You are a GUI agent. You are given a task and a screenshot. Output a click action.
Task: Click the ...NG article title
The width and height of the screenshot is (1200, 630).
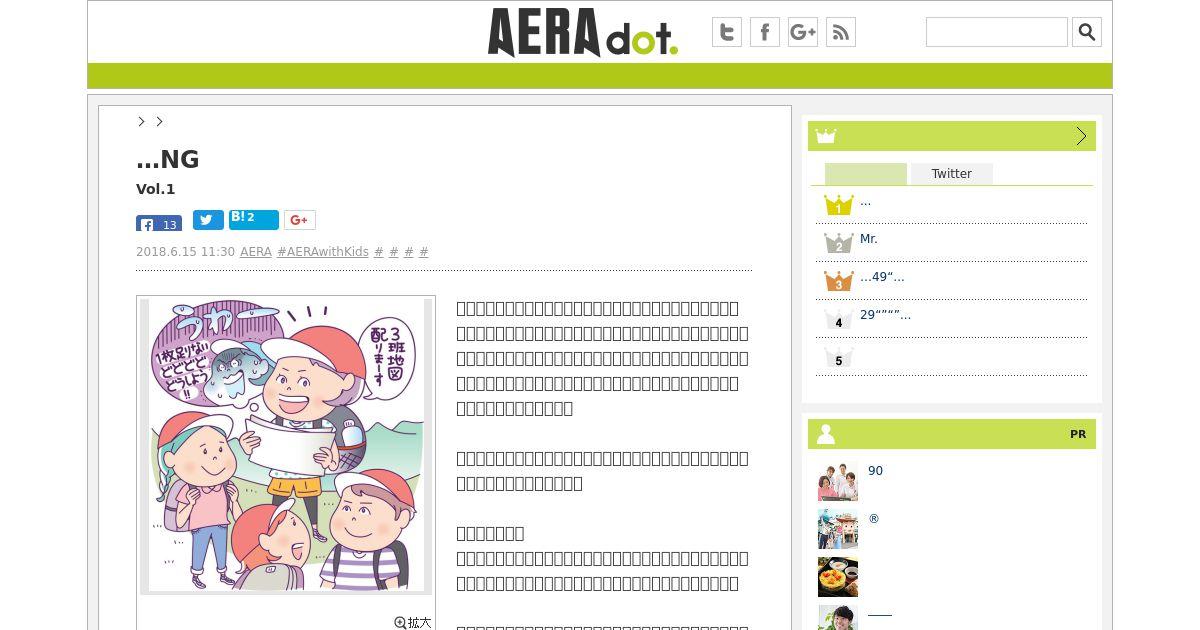[168, 159]
